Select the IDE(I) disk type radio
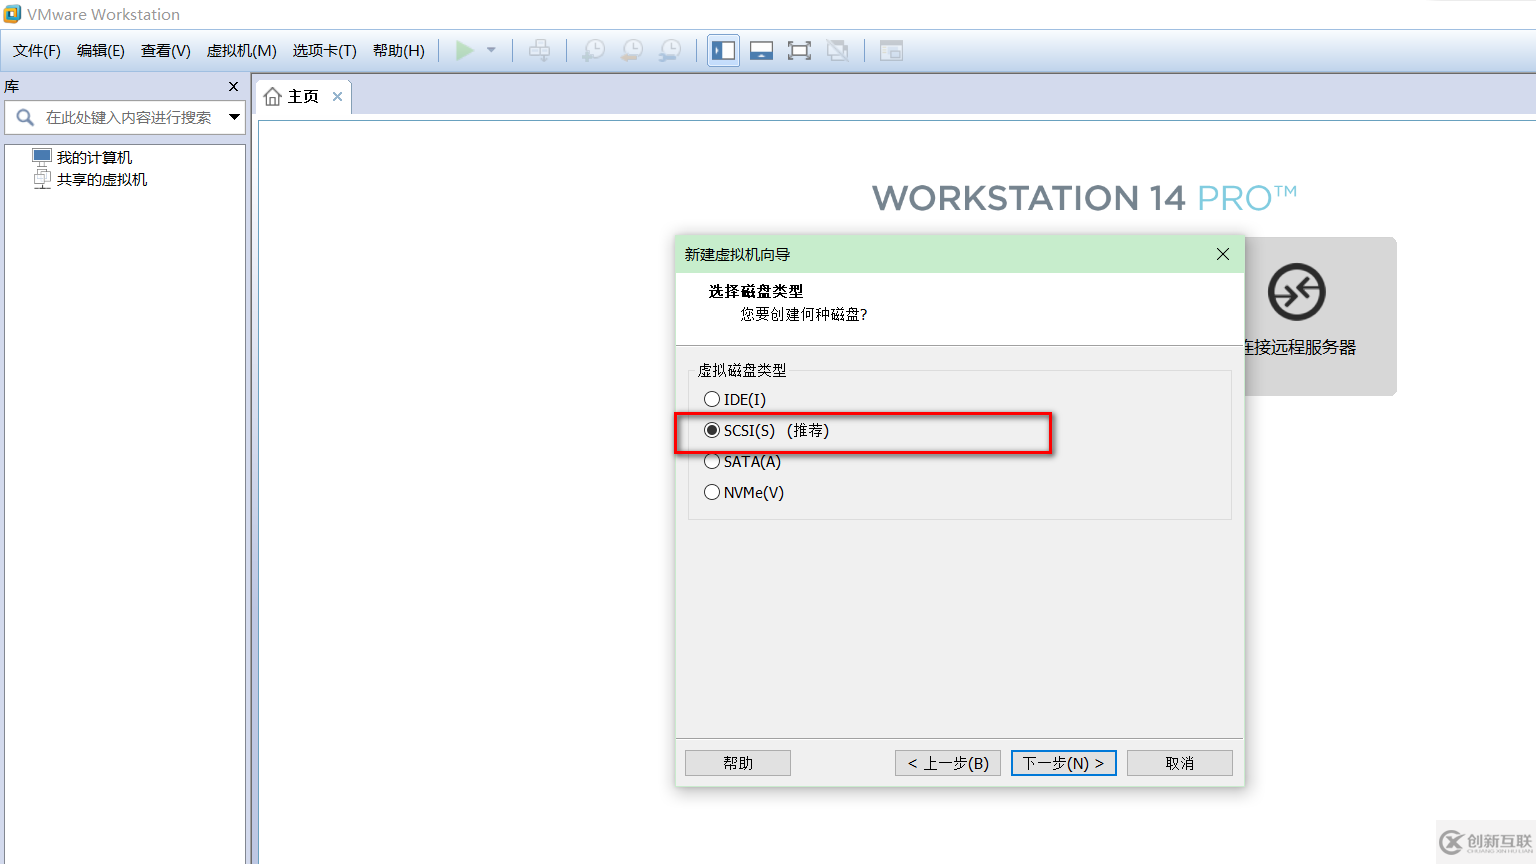Image resolution: width=1536 pixels, height=864 pixels. point(712,399)
